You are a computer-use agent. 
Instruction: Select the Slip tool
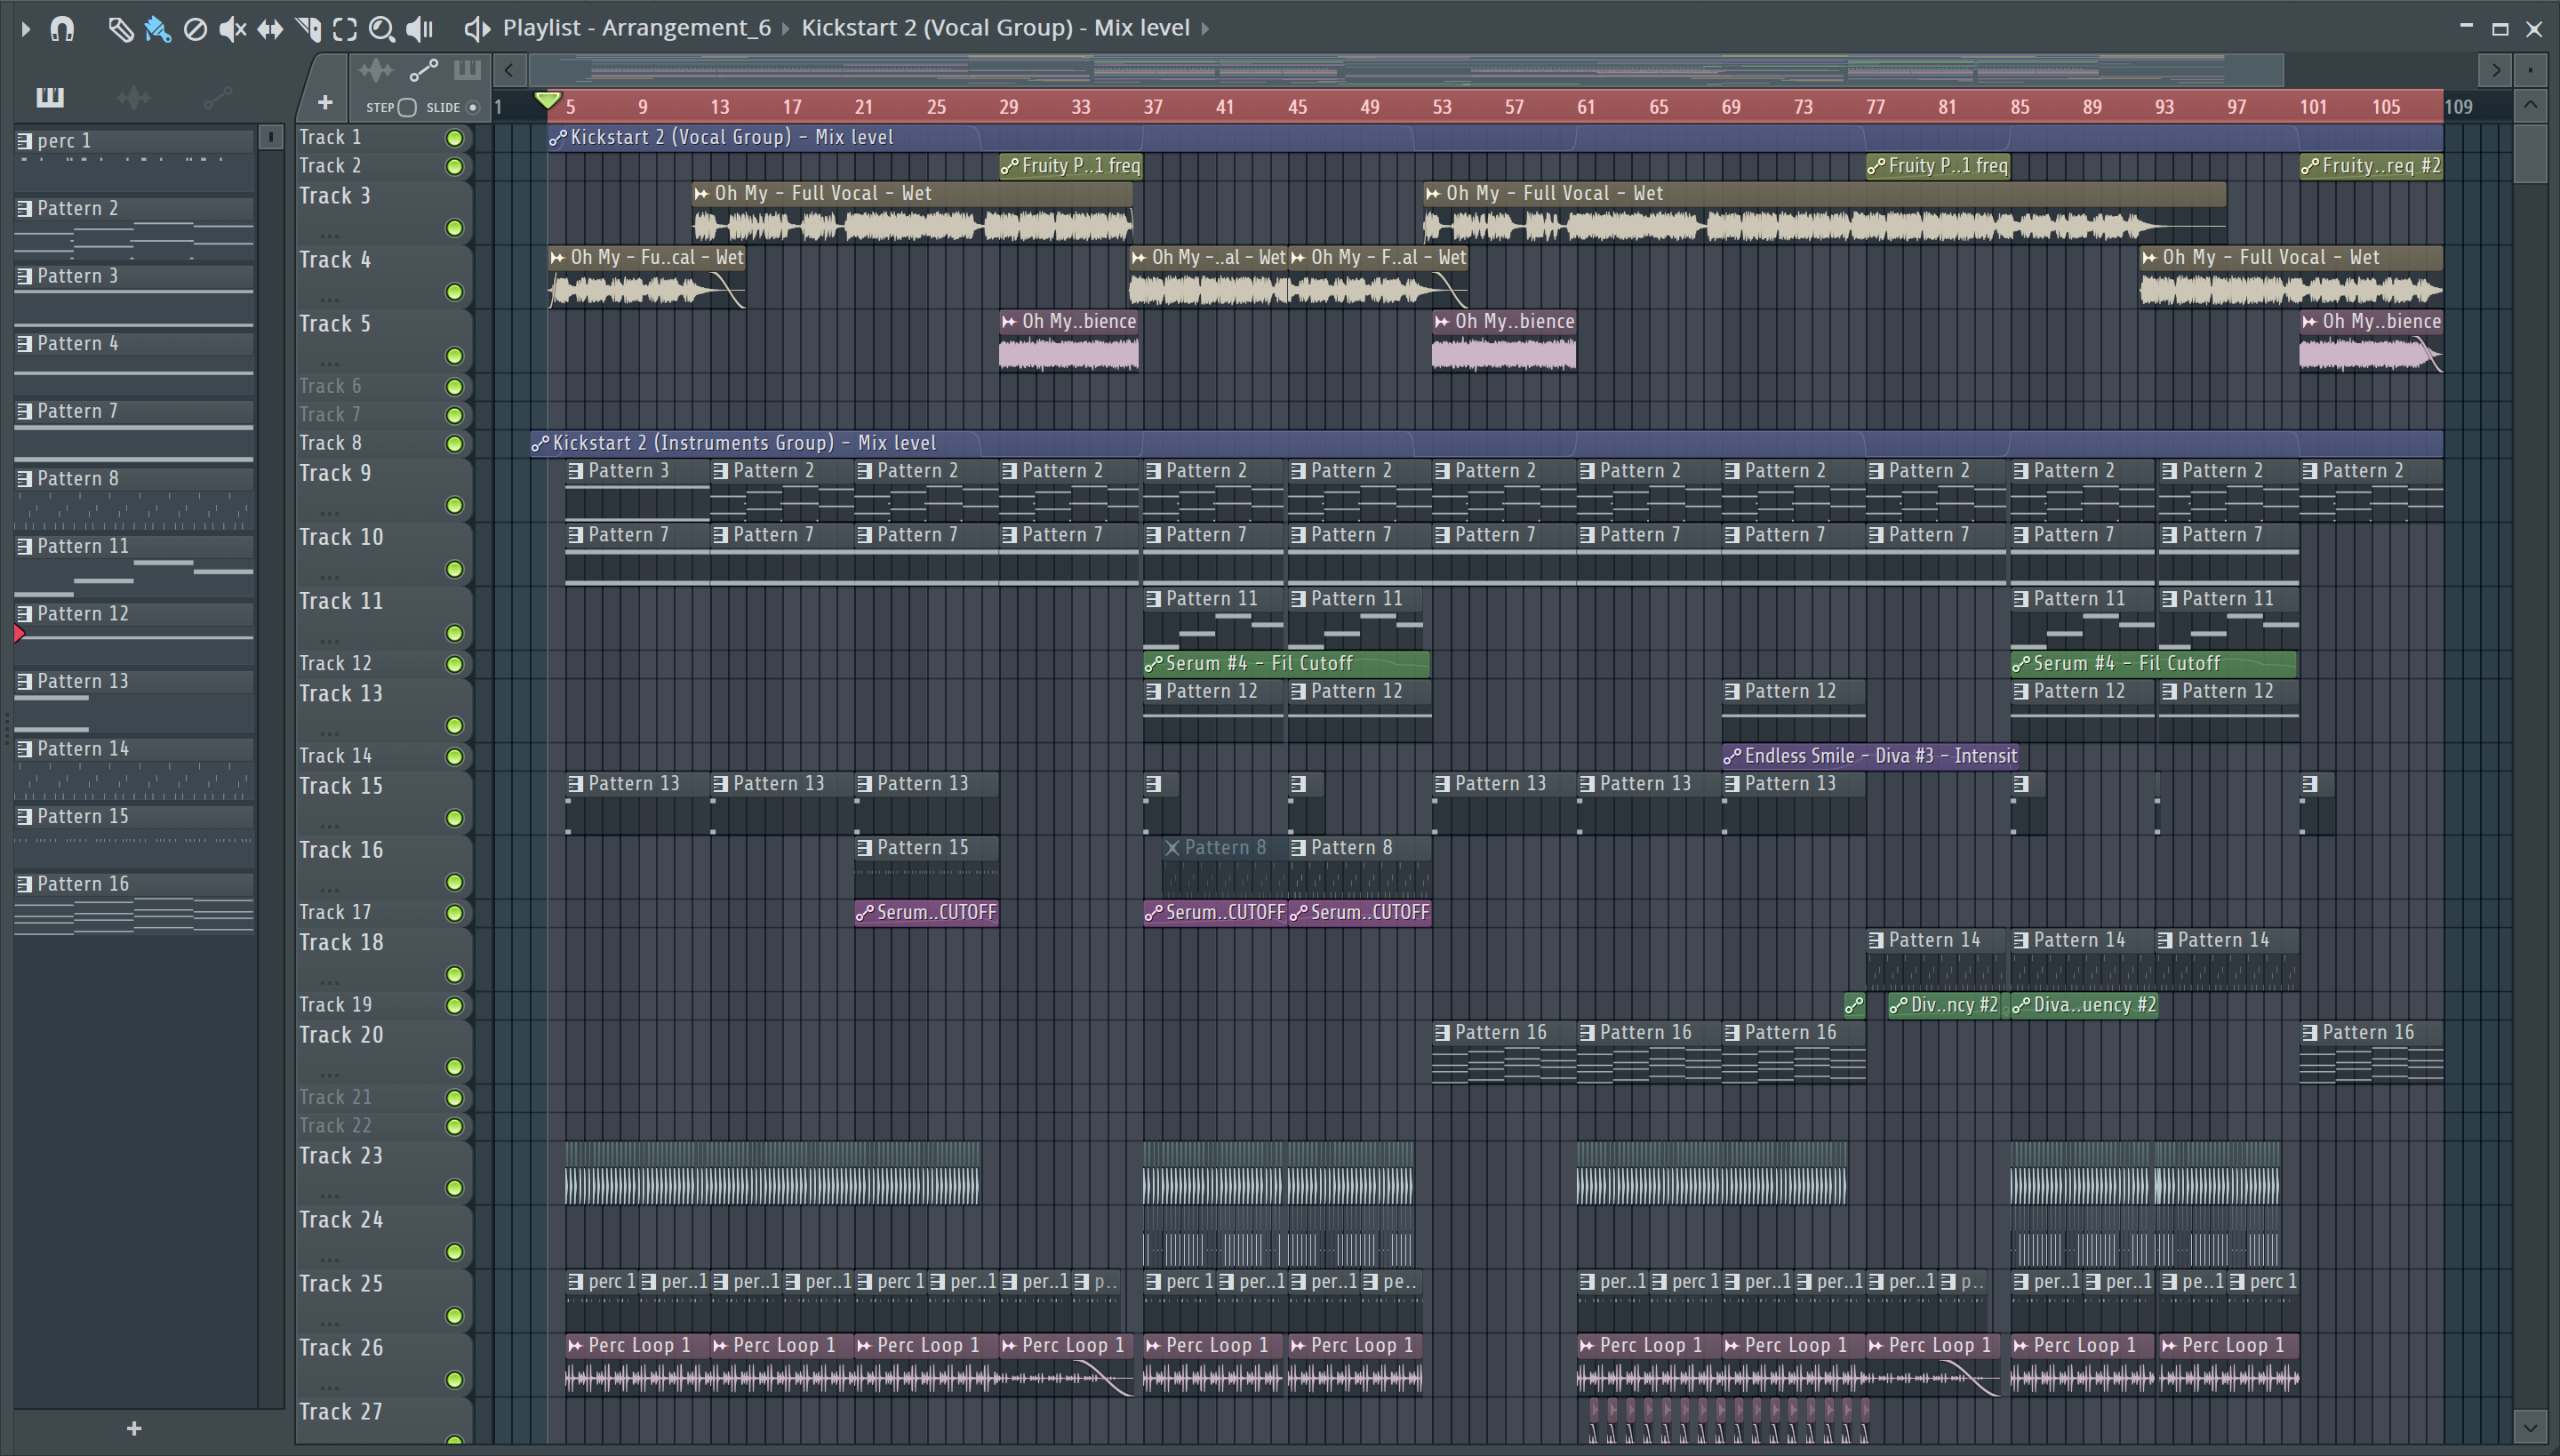coord(270,29)
